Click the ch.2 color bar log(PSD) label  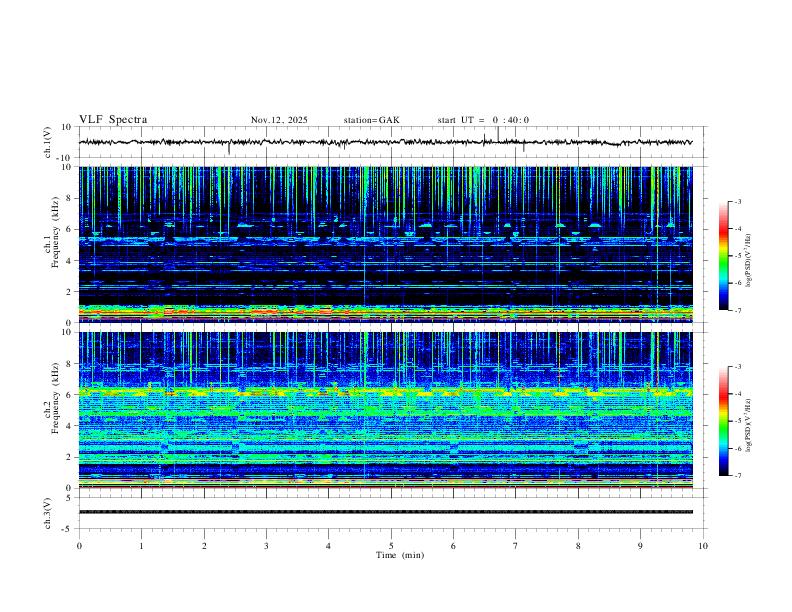coord(749,425)
